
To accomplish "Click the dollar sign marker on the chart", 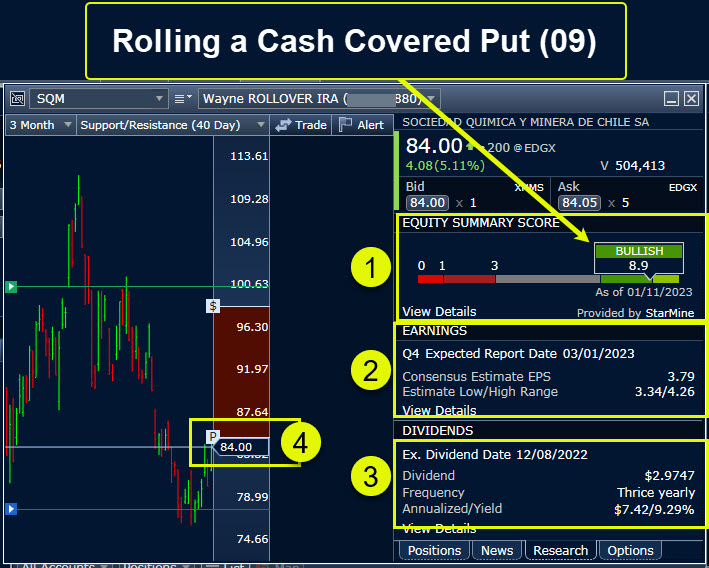I will [213, 306].
